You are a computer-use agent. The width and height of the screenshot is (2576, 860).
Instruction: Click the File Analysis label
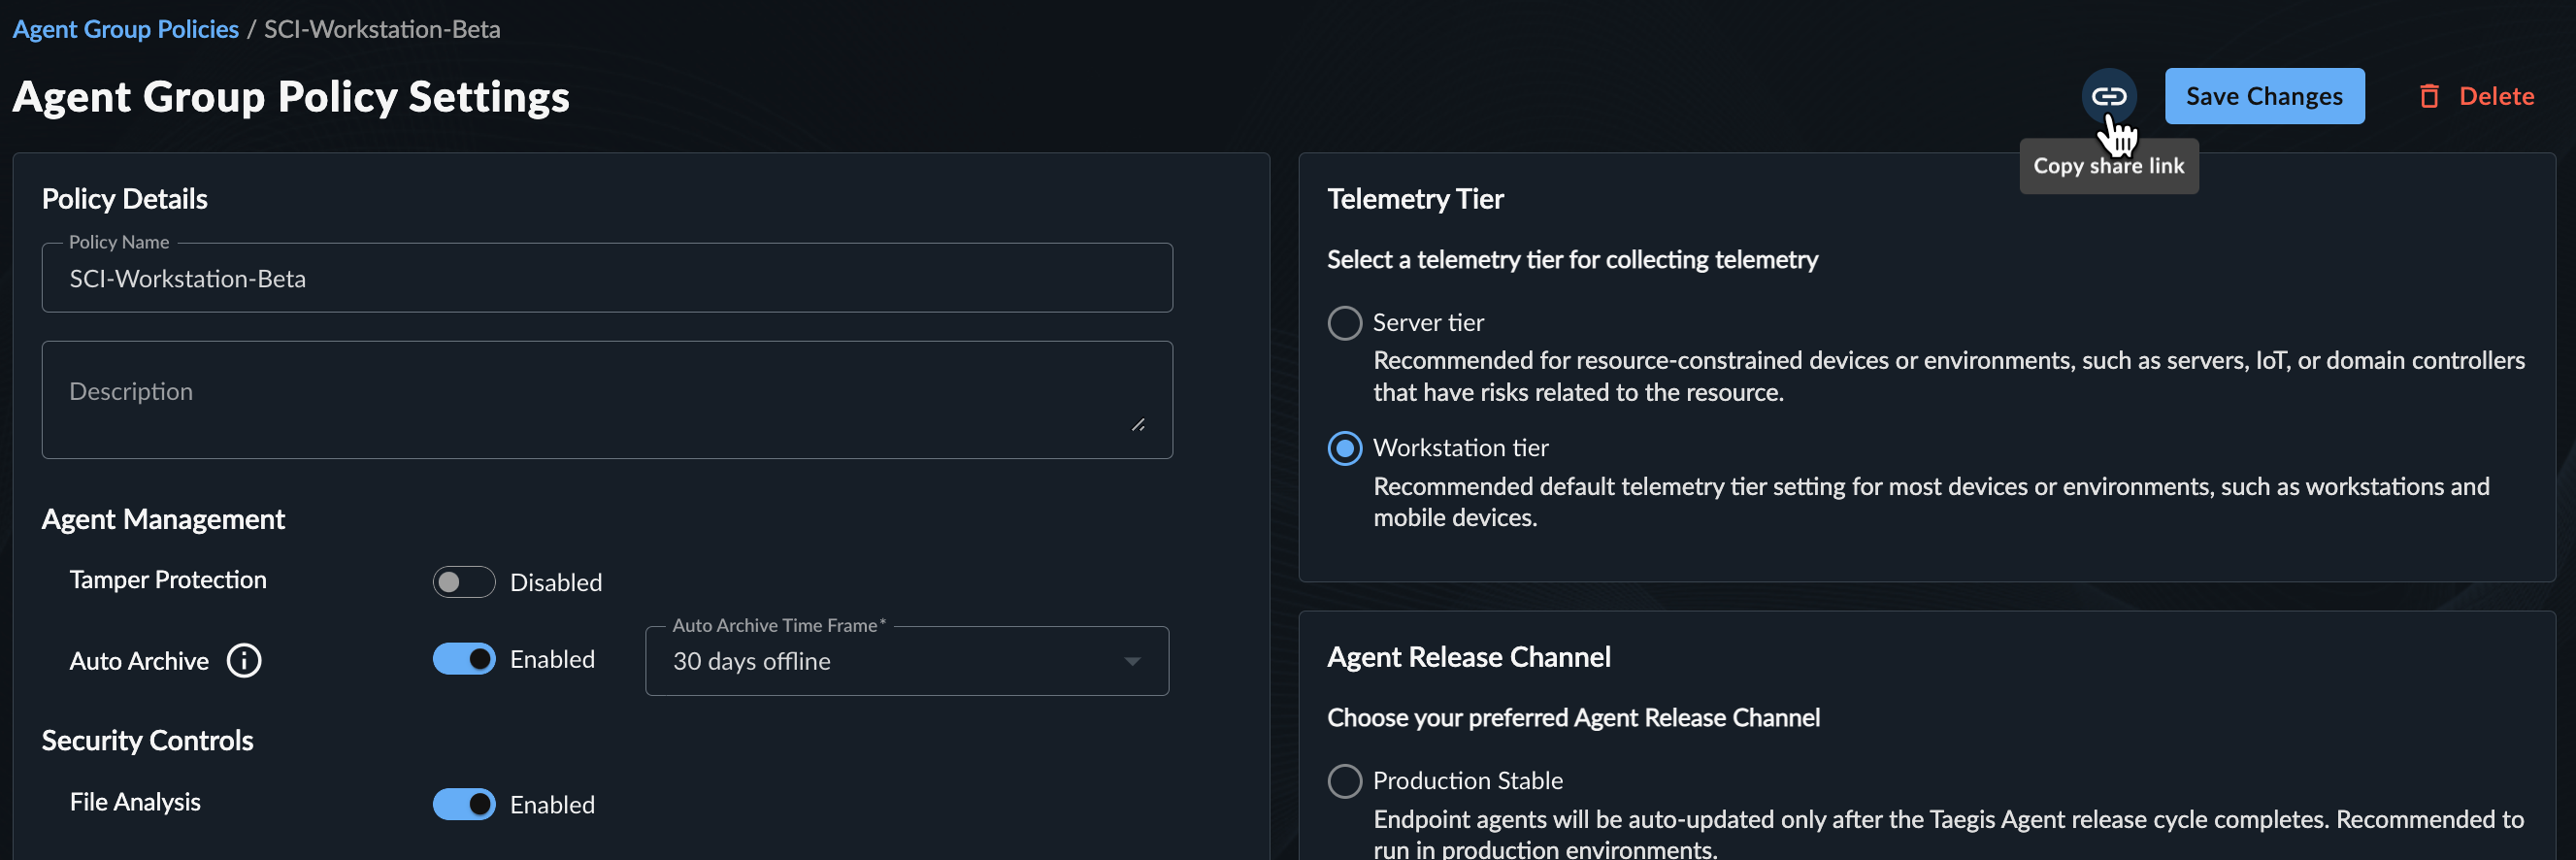pyautogui.click(x=135, y=802)
